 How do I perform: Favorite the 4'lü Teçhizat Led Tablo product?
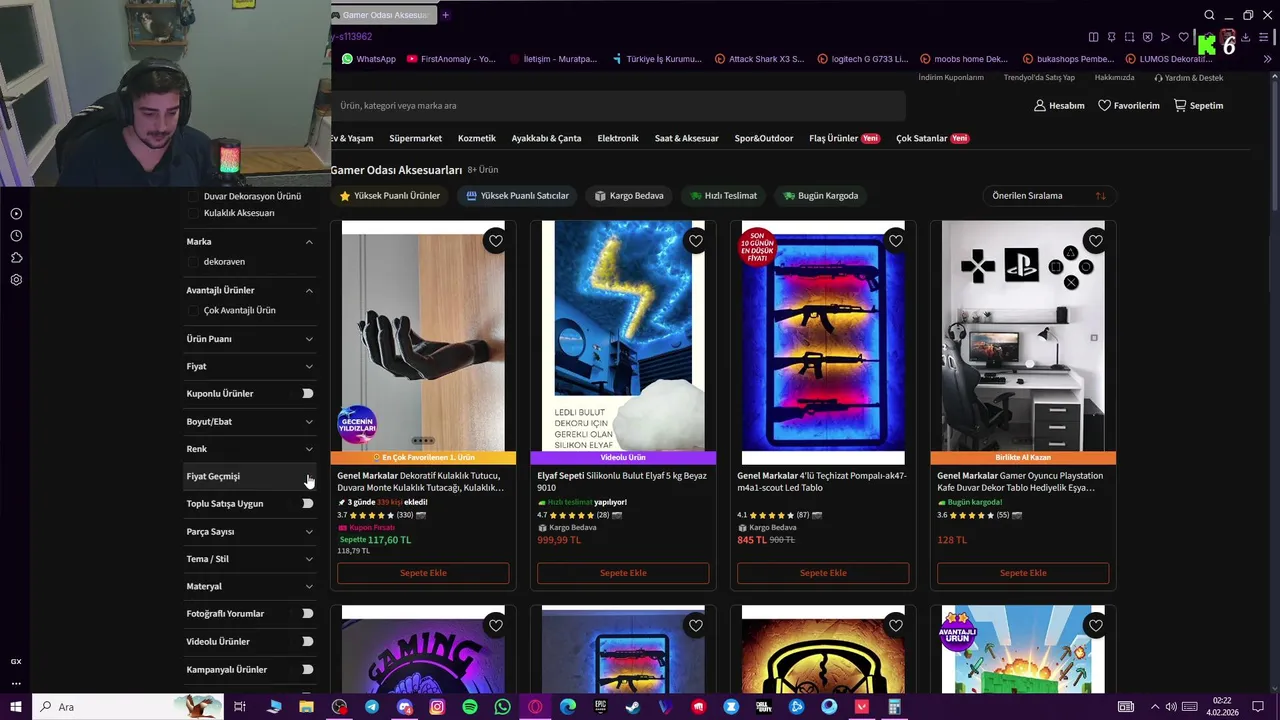pyautogui.click(x=896, y=241)
